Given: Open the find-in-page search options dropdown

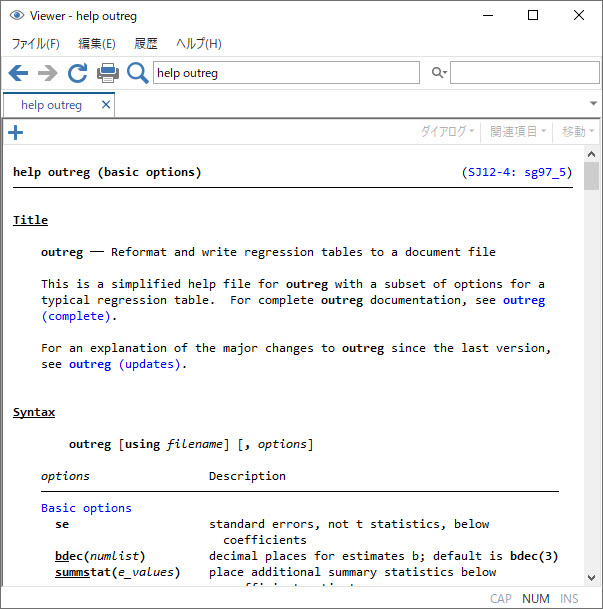Looking at the screenshot, I should [x=439, y=73].
